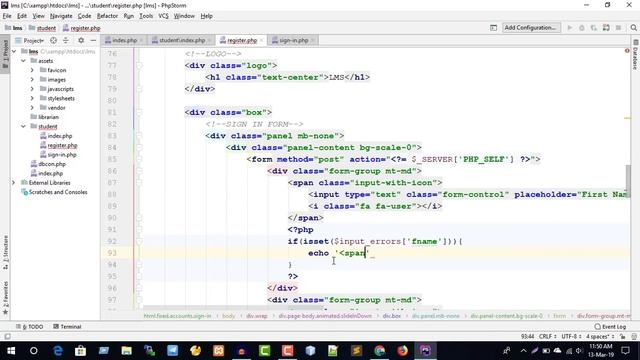640x360 pixels.
Task: Hide the Project tool window
Action: tap(93, 40)
